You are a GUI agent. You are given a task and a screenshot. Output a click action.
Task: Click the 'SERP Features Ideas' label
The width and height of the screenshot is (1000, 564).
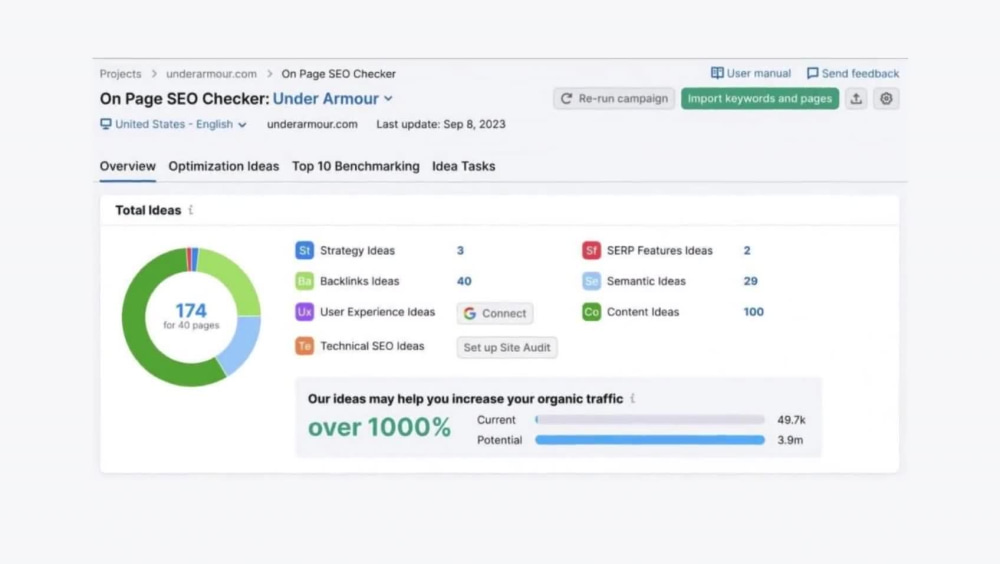(x=659, y=250)
